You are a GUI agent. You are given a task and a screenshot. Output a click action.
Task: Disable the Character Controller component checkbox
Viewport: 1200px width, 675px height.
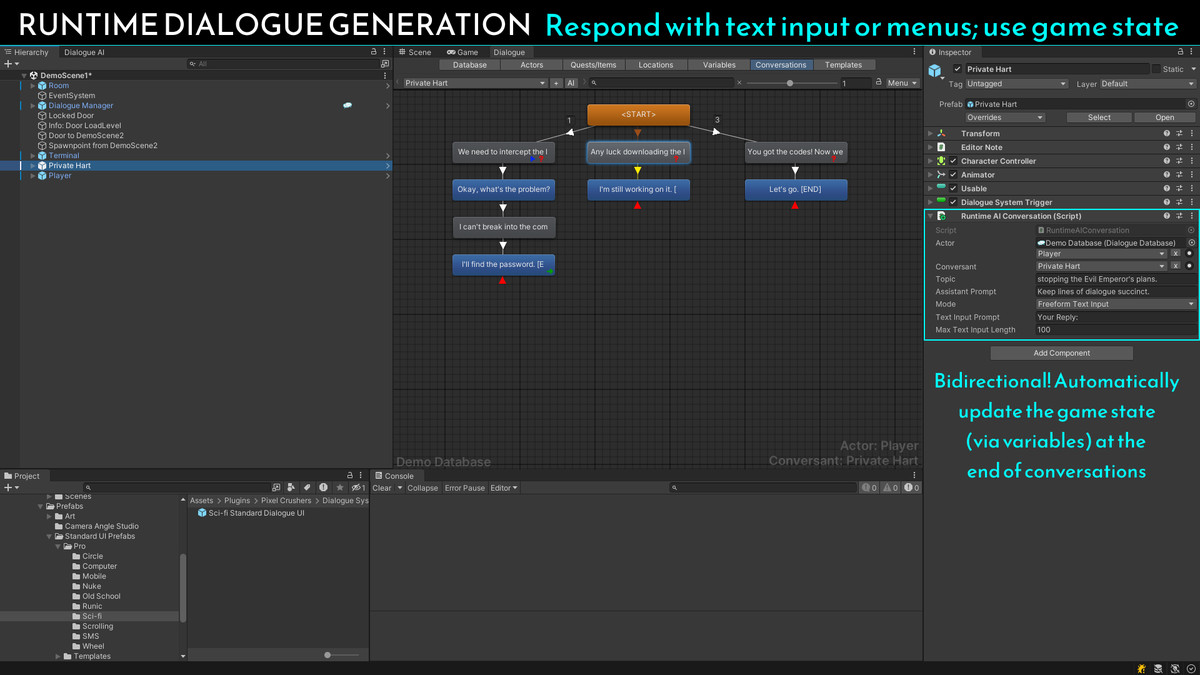tap(953, 161)
